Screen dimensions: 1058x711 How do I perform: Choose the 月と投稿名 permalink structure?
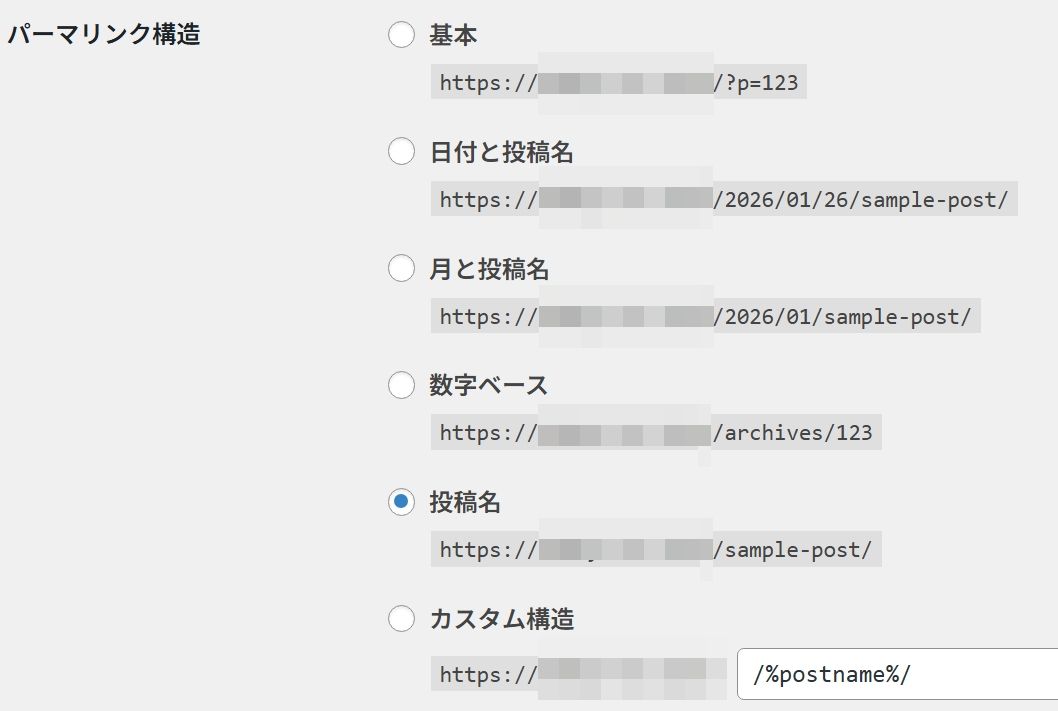(401, 268)
